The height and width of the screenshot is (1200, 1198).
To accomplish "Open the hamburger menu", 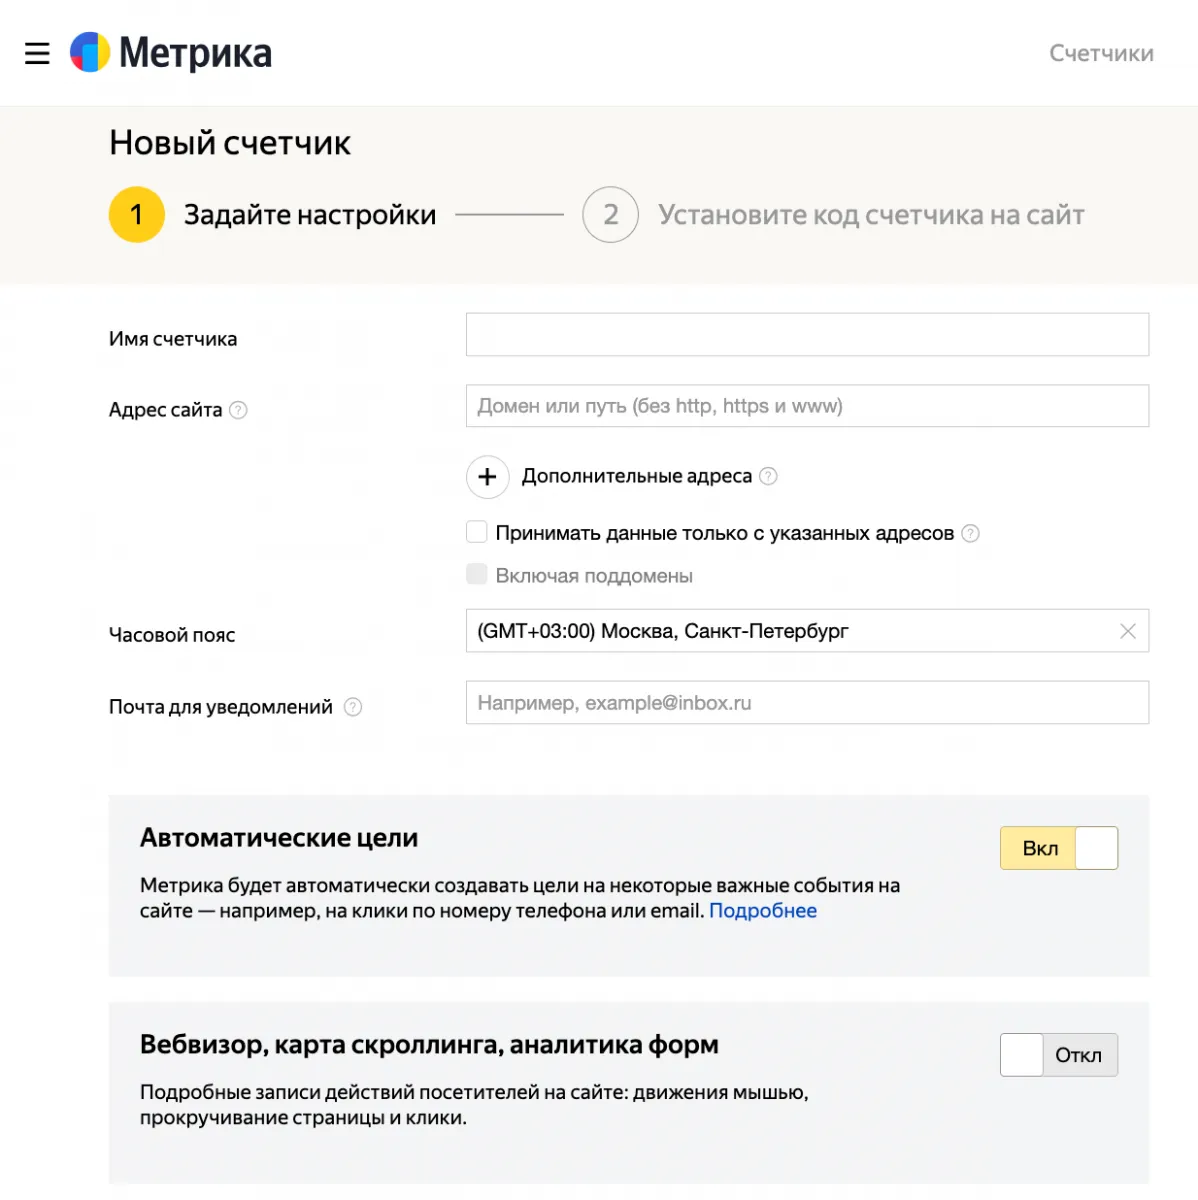I will coord(37,53).
